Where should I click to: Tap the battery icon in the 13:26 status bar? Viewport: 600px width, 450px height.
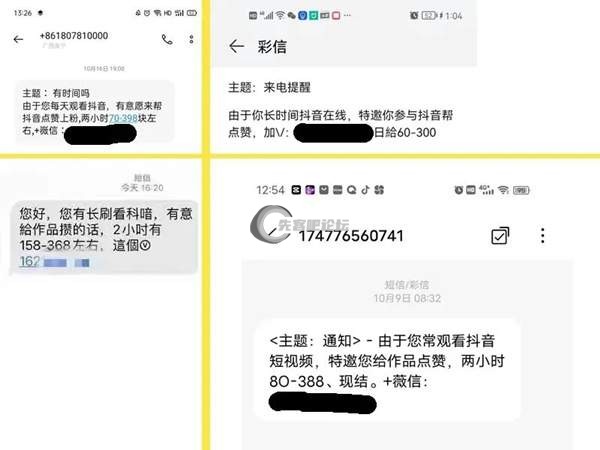(192, 13)
